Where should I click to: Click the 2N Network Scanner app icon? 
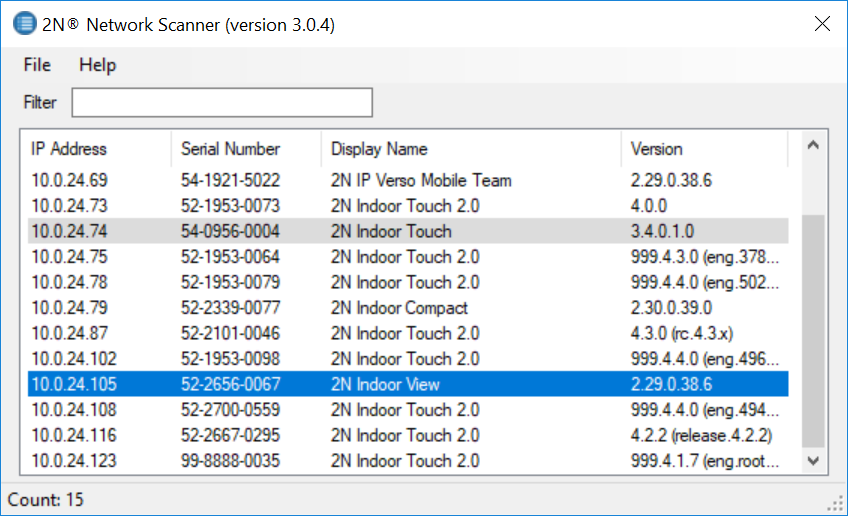pyautogui.click(x=24, y=24)
